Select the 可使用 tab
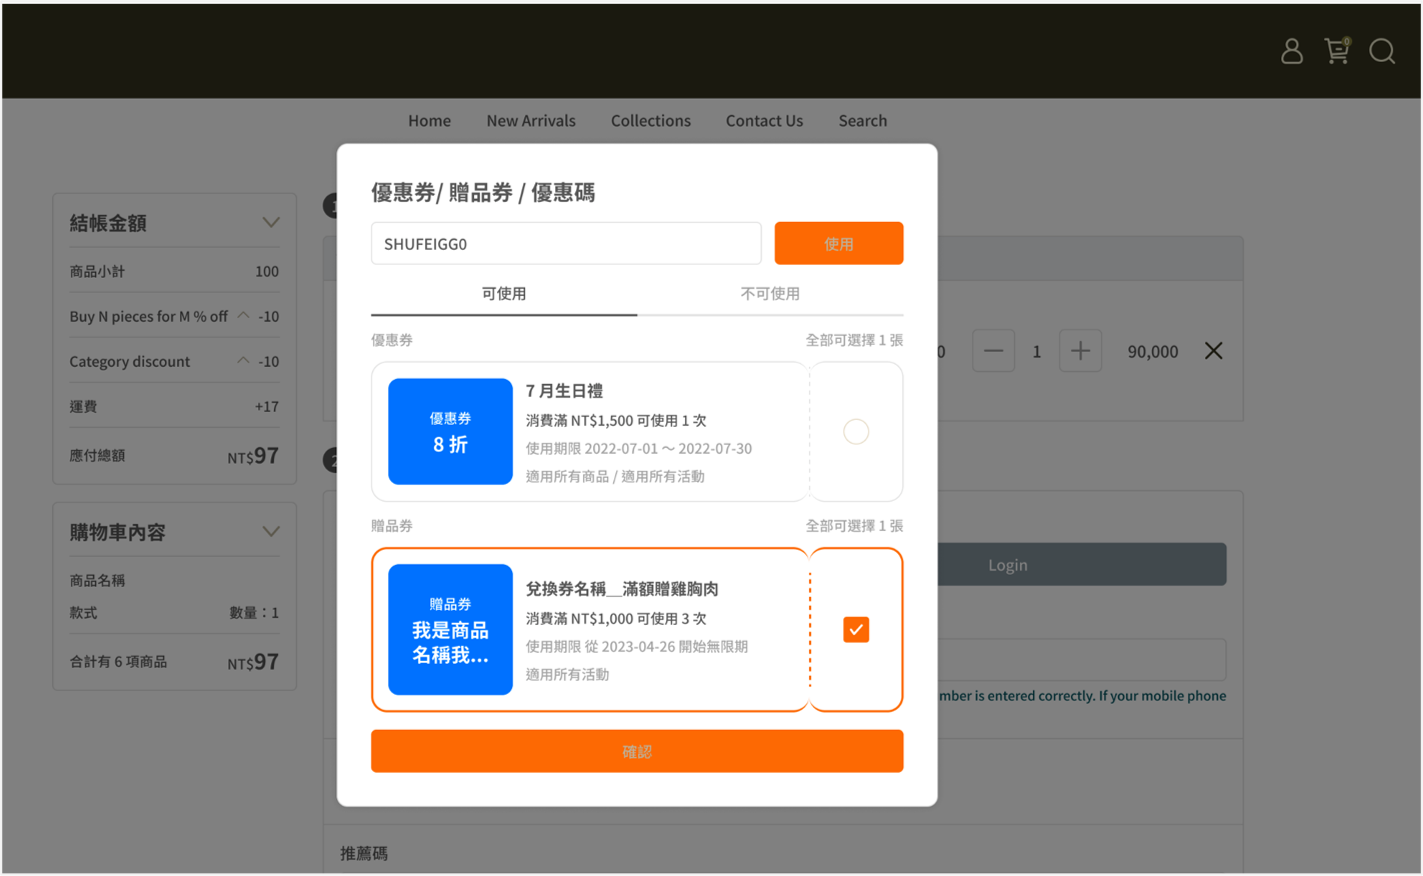This screenshot has width=1423, height=876. point(504,294)
